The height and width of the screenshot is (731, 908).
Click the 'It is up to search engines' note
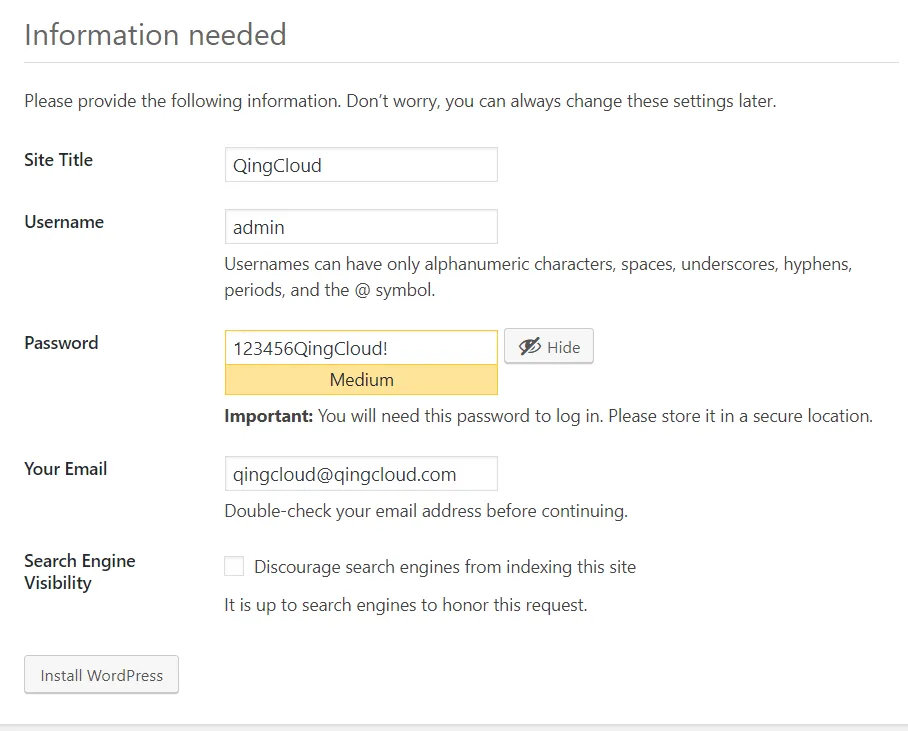pyautogui.click(x=405, y=605)
